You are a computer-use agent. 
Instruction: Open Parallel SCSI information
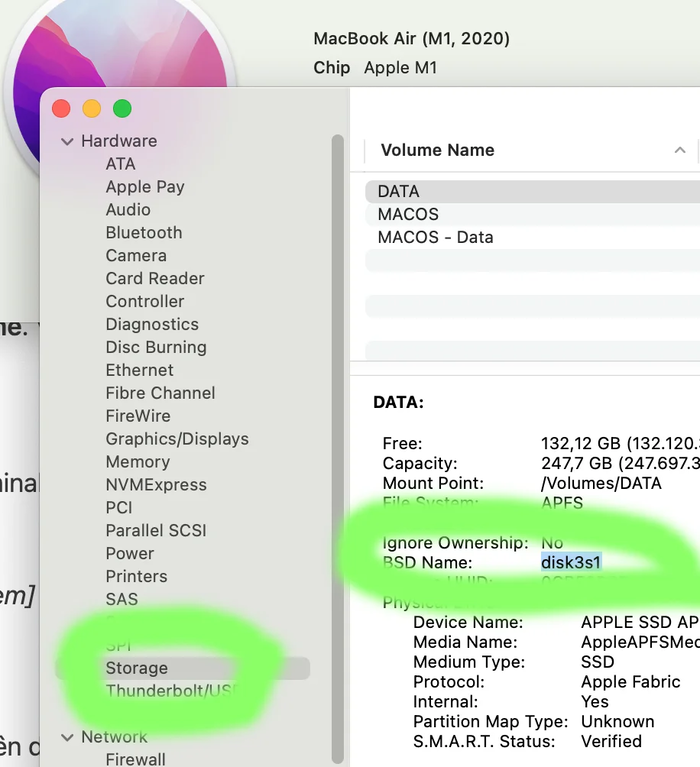tap(156, 531)
